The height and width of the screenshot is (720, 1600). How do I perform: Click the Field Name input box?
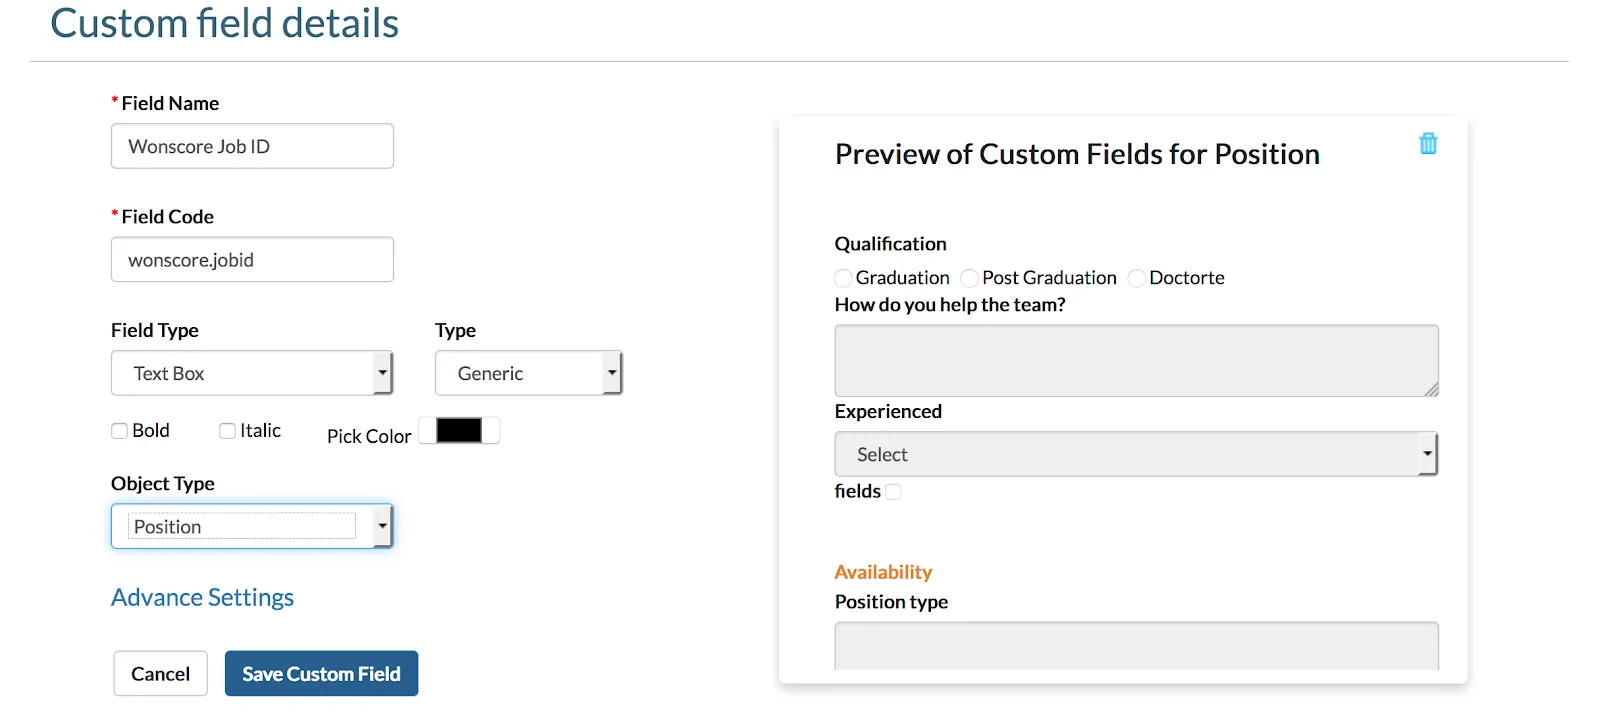pyautogui.click(x=252, y=146)
